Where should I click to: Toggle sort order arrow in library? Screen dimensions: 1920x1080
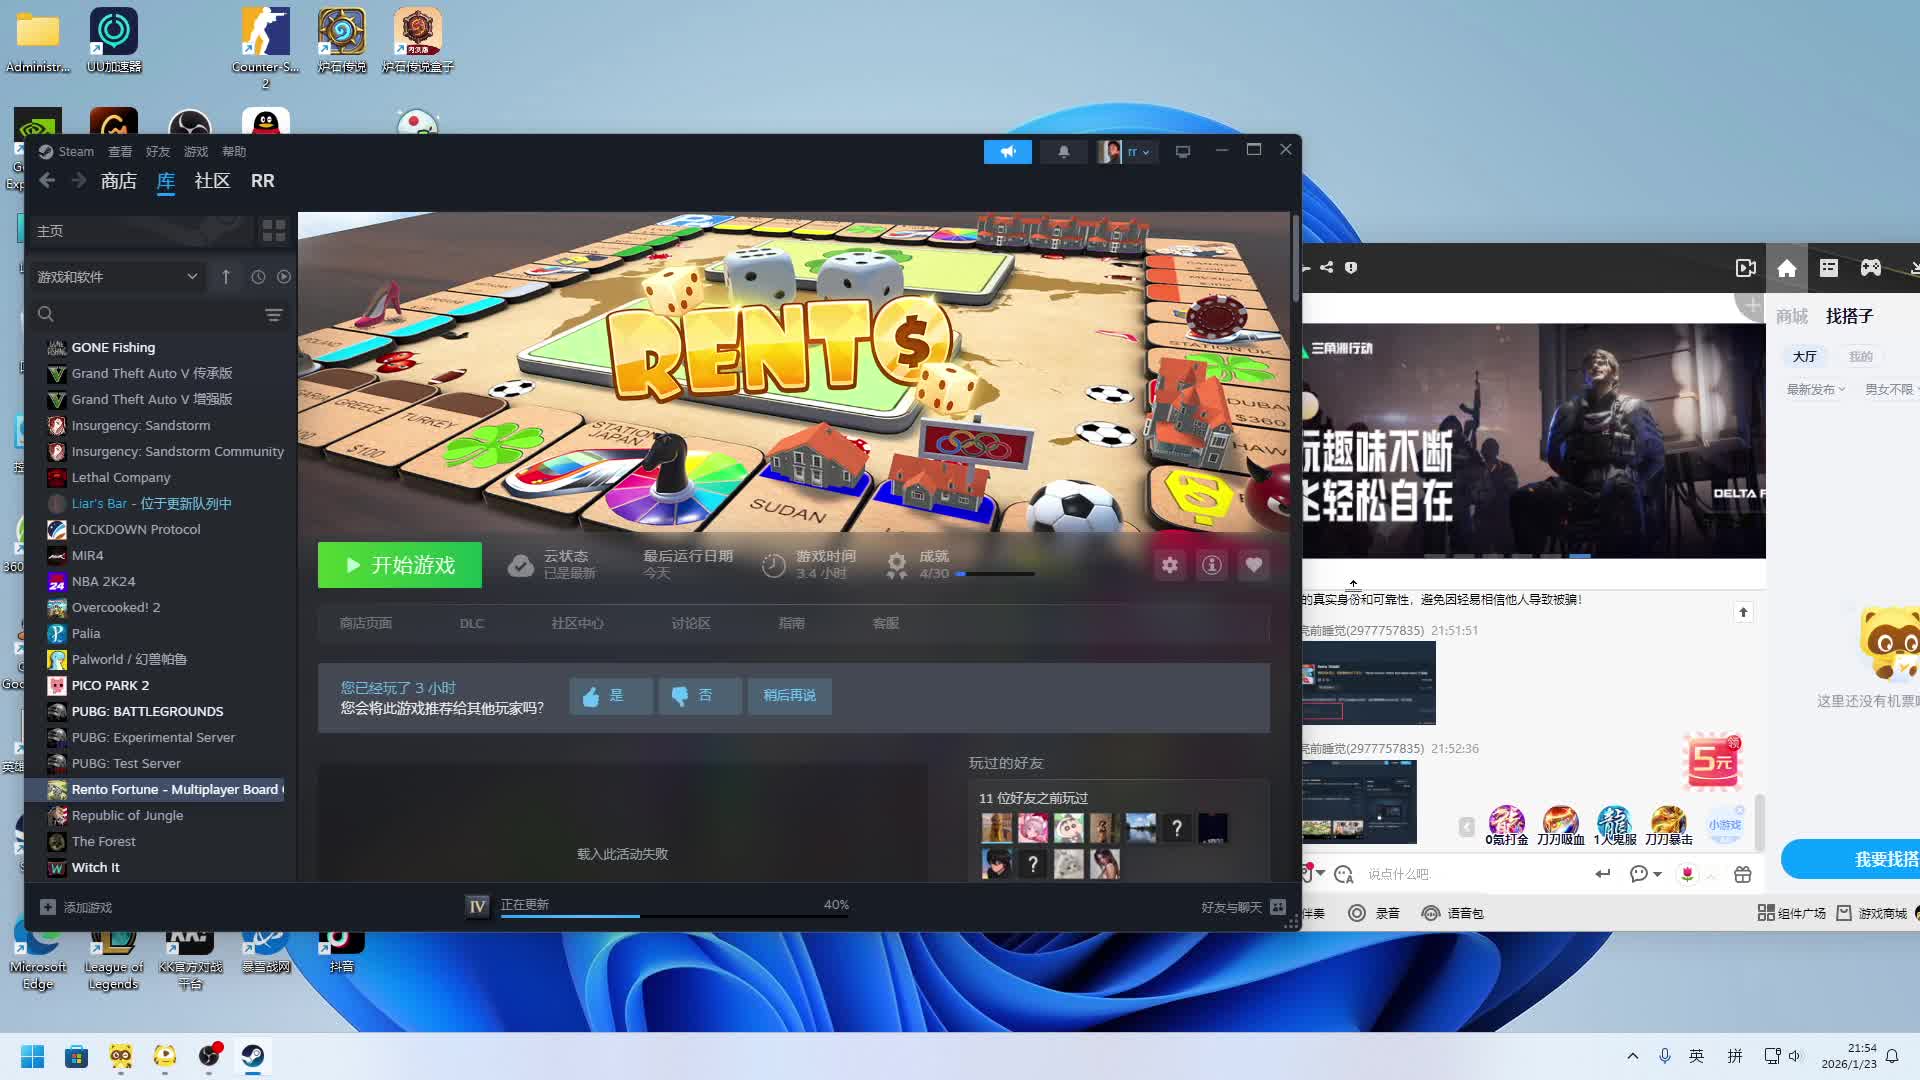[226, 277]
